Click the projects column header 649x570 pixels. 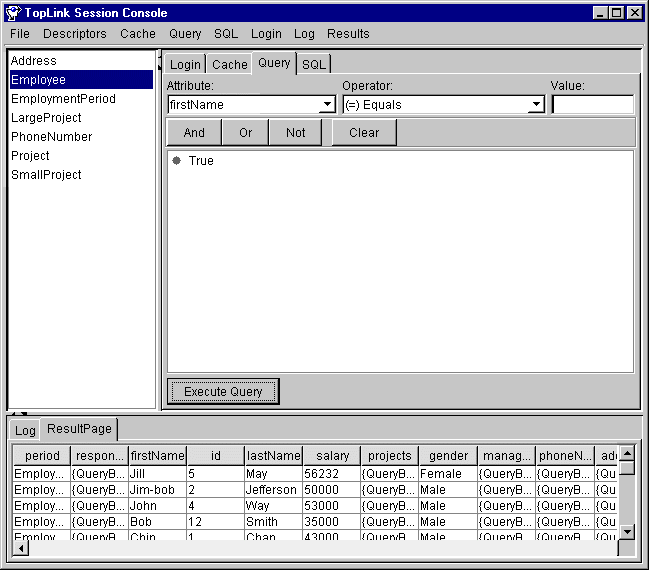(x=390, y=456)
